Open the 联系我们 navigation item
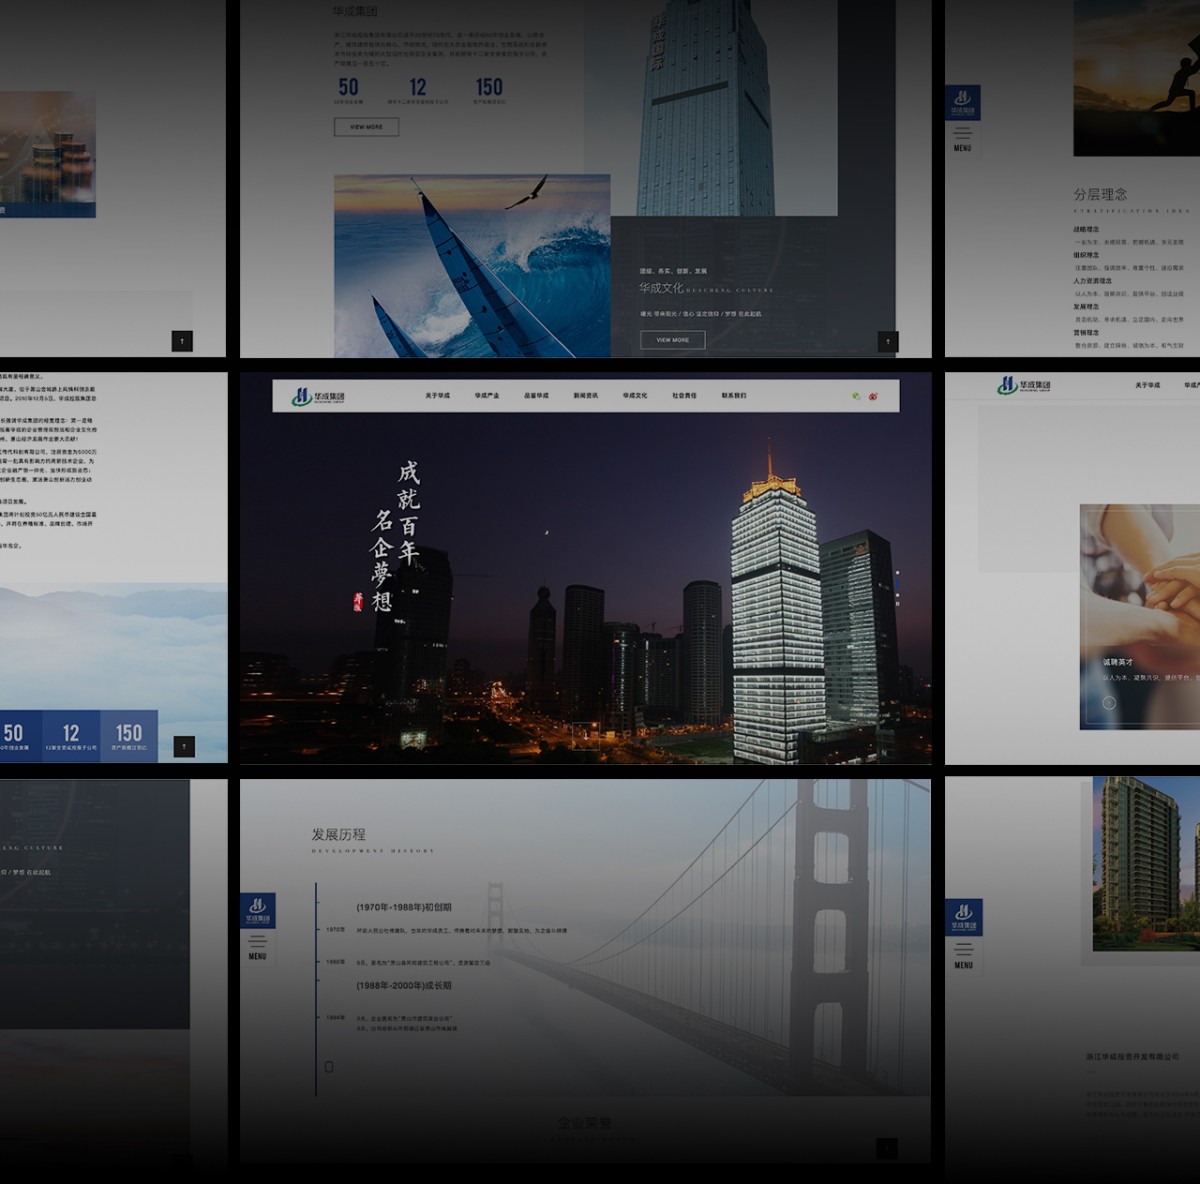Image resolution: width=1200 pixels, height=1184 pixels. click(734, 396)
